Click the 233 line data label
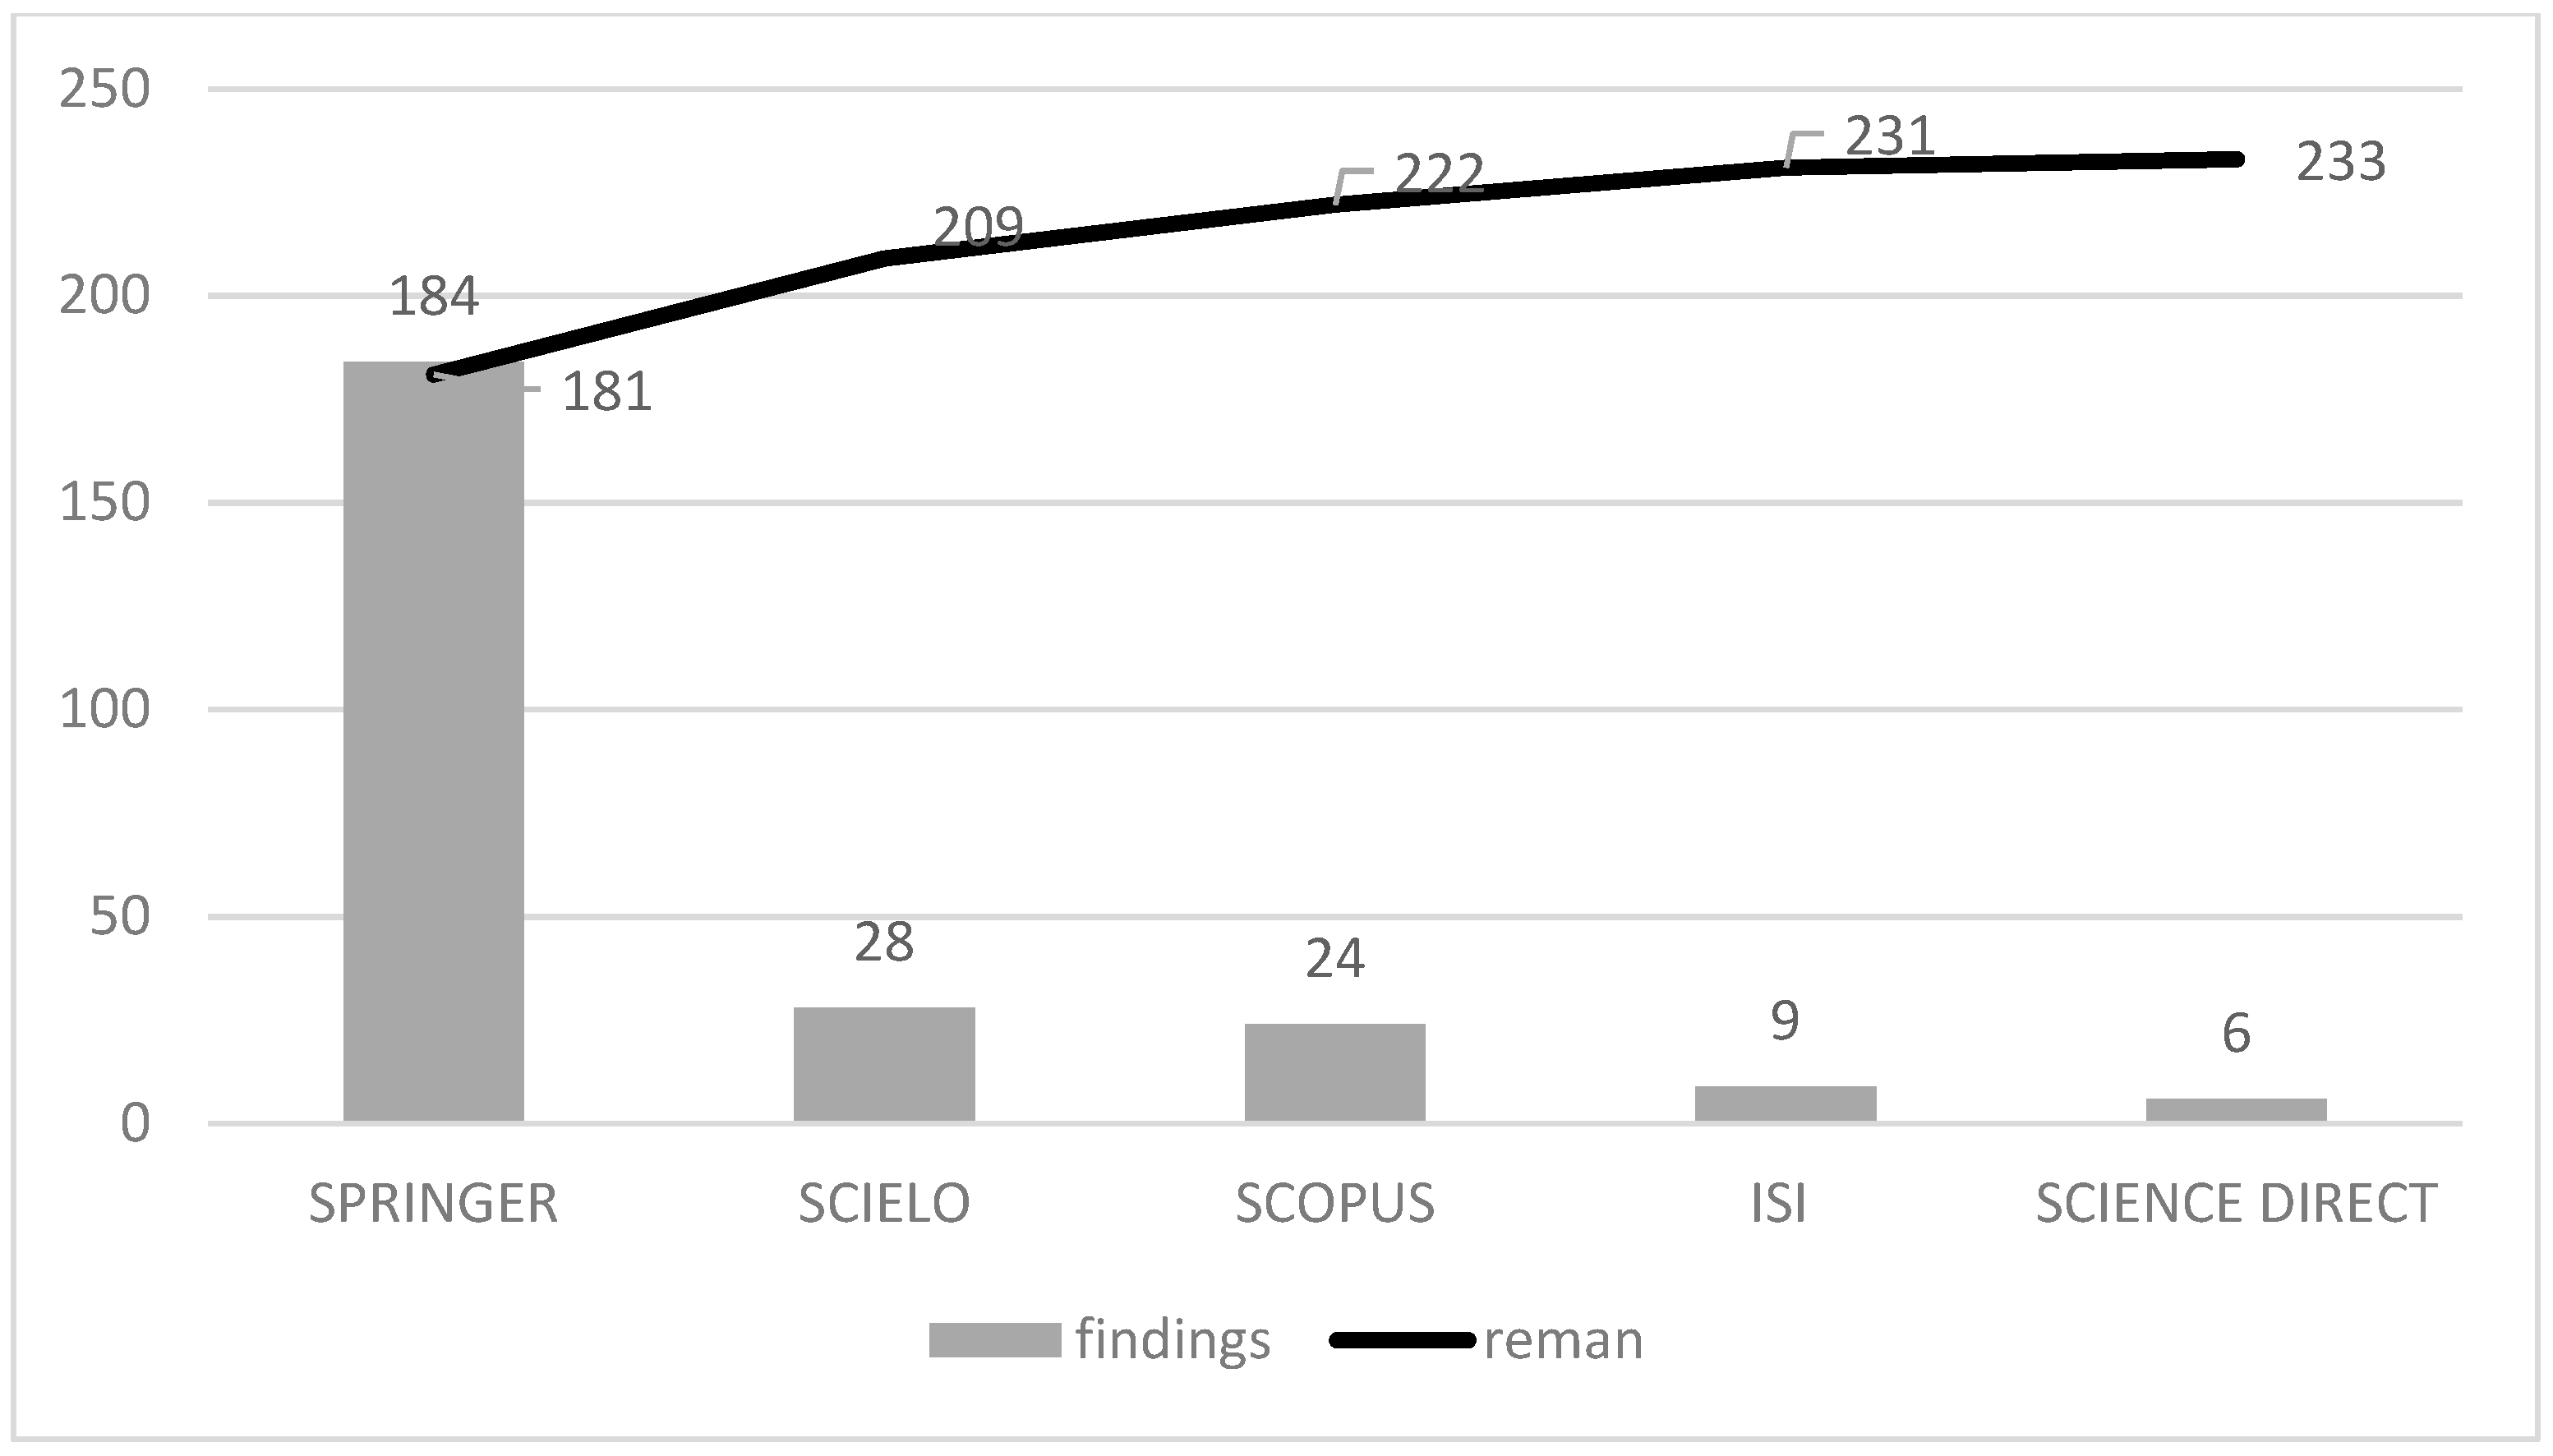2553x1456 pixels. (x=2340, y=162)
